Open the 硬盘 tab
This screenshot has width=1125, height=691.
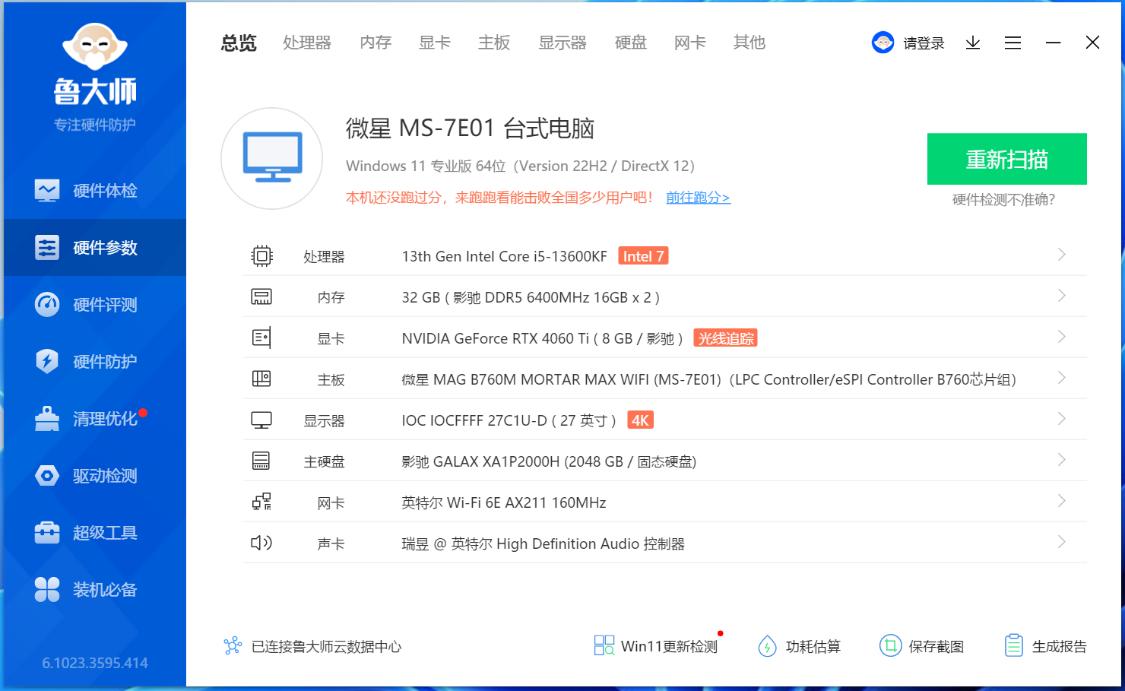(x=629, y=42)
